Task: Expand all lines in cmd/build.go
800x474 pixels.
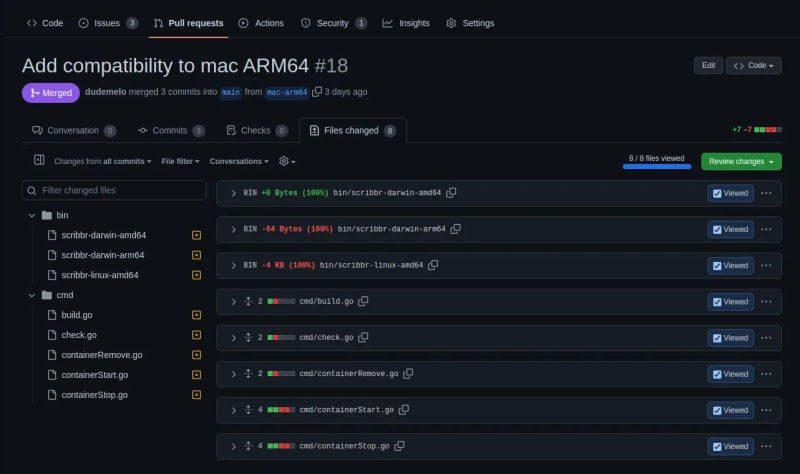Action: (248, 302)
